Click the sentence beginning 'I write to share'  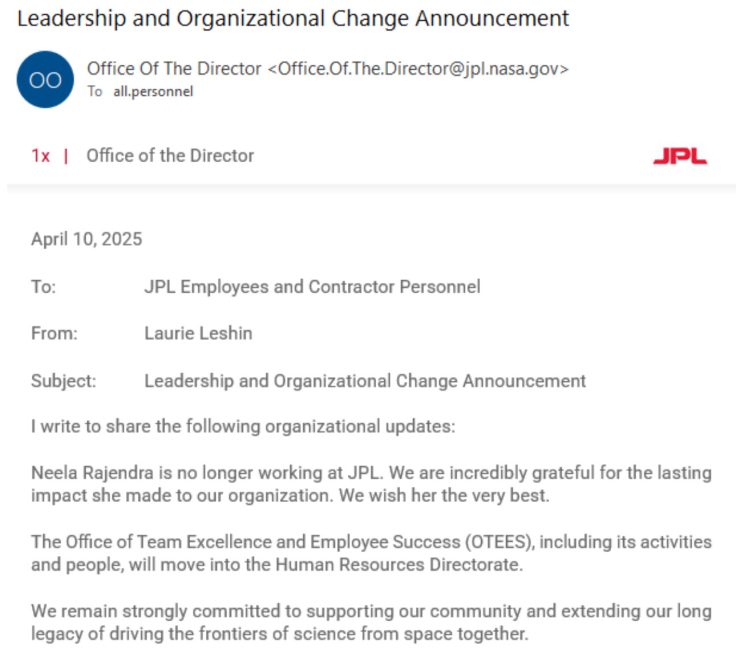coord(243,427)
